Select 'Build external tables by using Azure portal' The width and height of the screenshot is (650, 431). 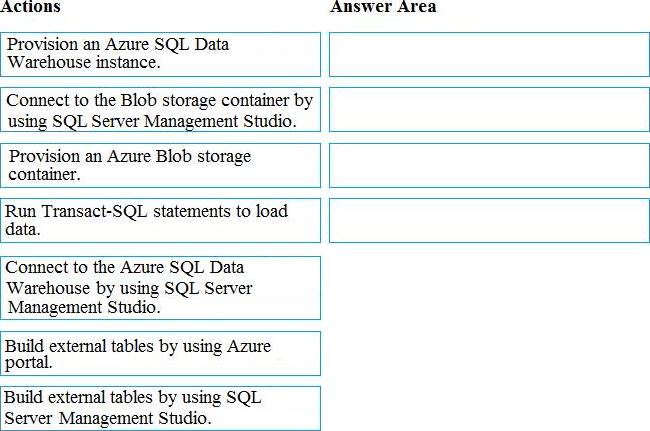[x=161, y=354]
